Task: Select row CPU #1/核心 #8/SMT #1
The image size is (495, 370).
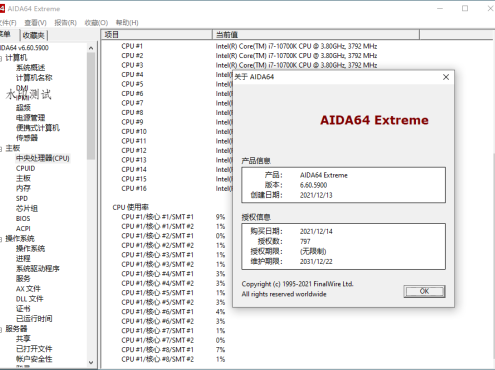Action: pos(157,350)
